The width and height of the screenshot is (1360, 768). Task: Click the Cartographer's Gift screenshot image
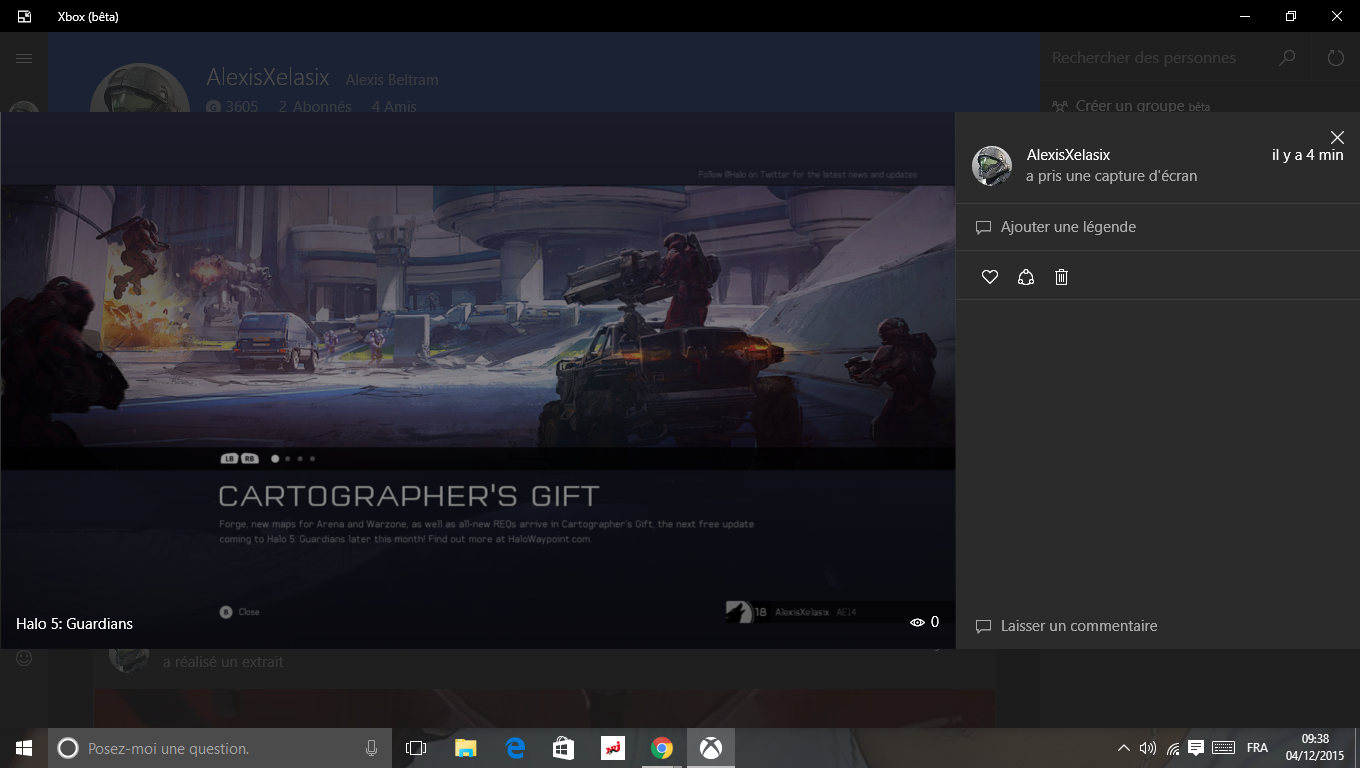pos(477,380)
